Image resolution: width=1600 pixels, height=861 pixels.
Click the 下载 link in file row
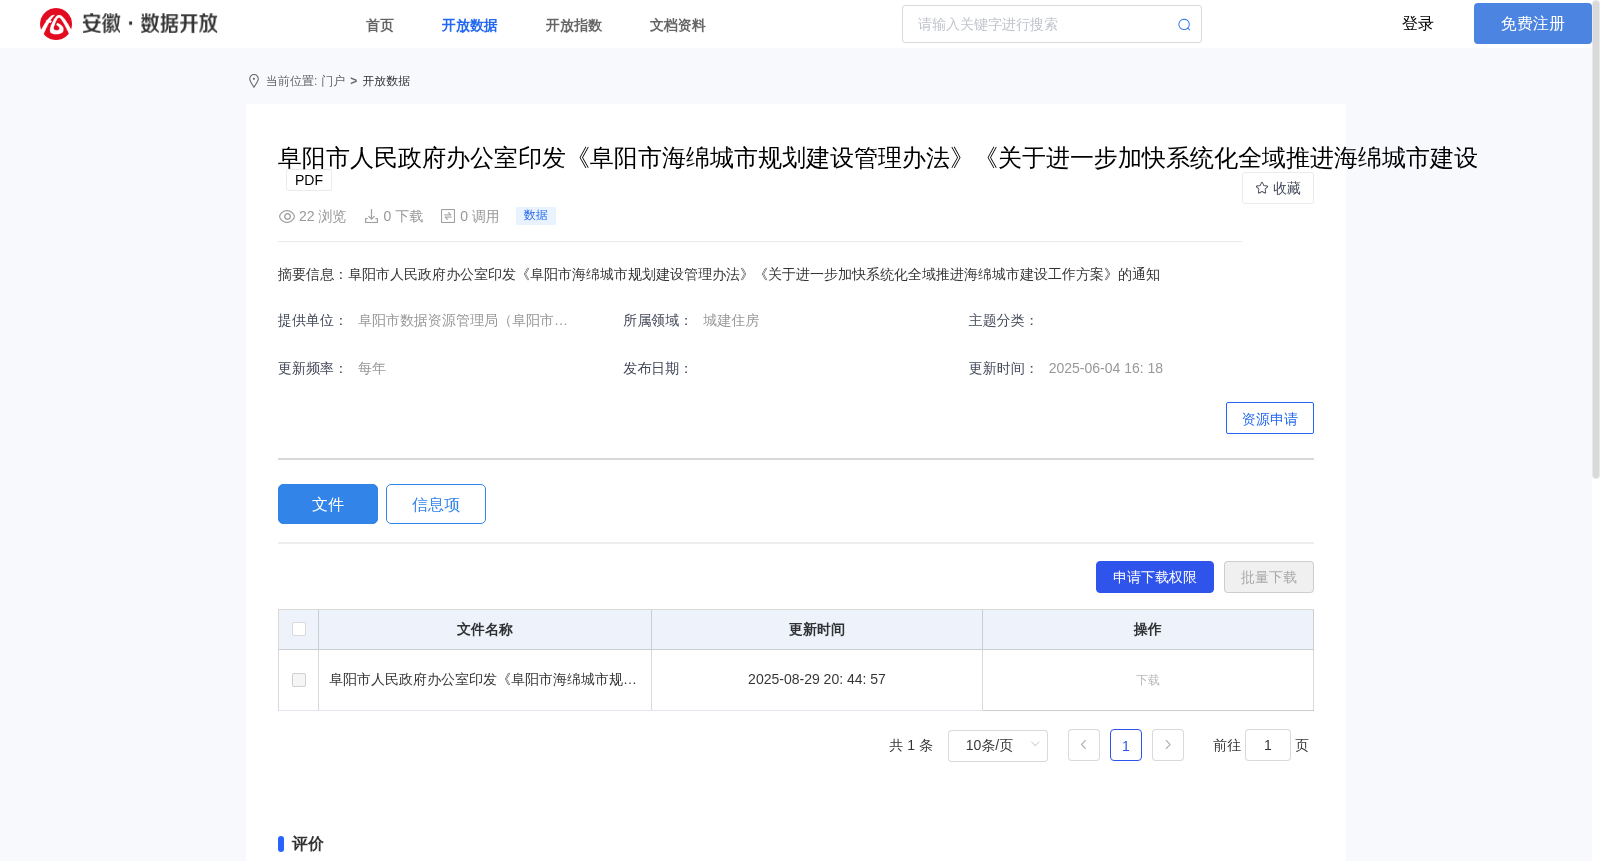1148,680
